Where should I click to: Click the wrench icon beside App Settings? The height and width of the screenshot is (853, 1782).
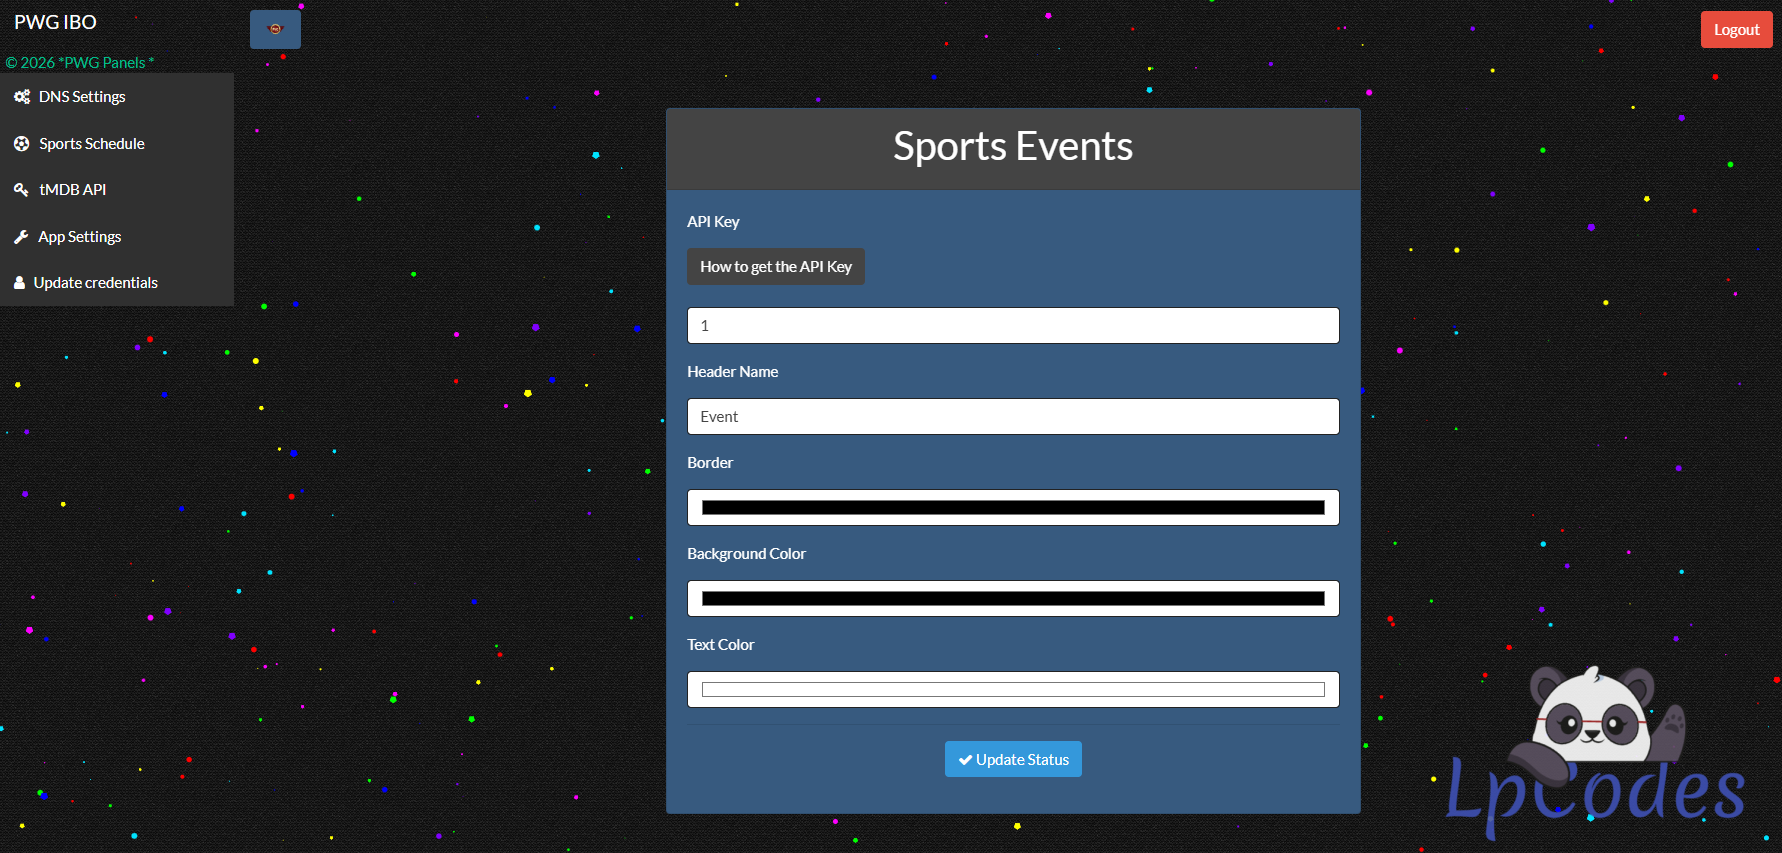[21, 237]
